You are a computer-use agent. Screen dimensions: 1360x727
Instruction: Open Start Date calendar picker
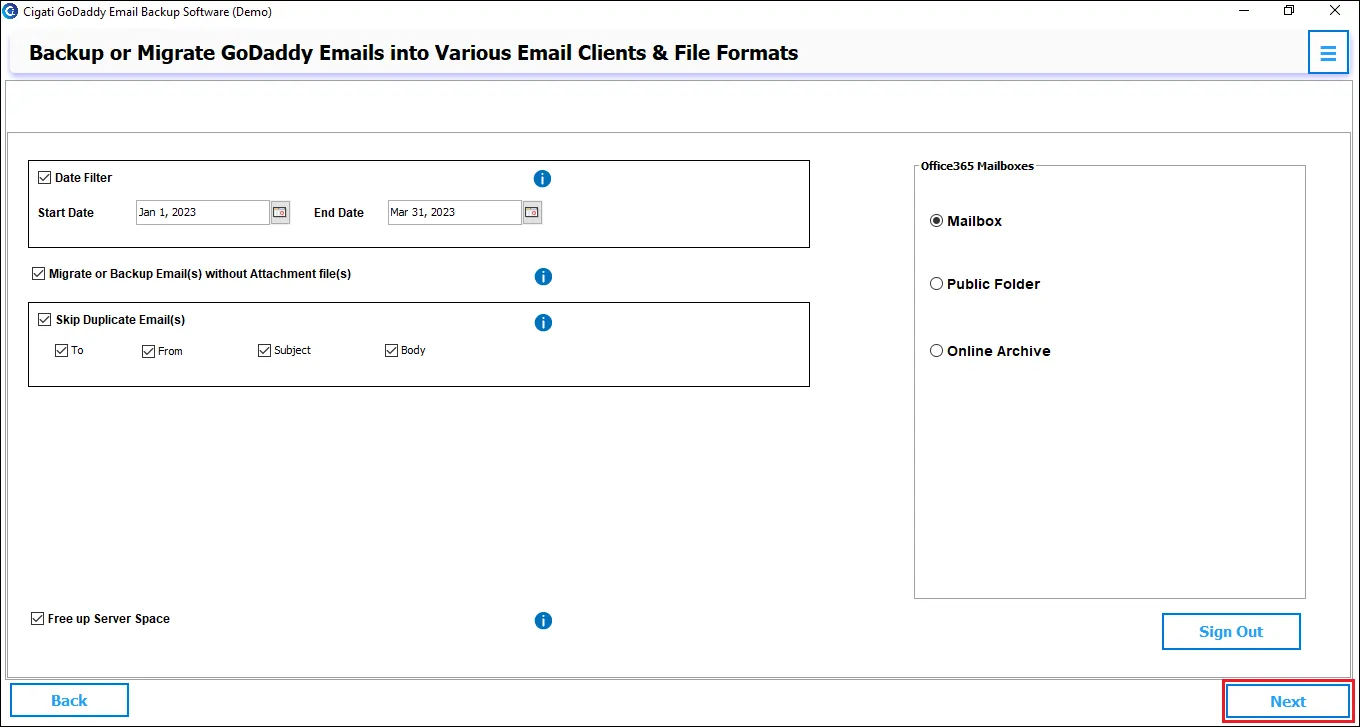[280, 212]
